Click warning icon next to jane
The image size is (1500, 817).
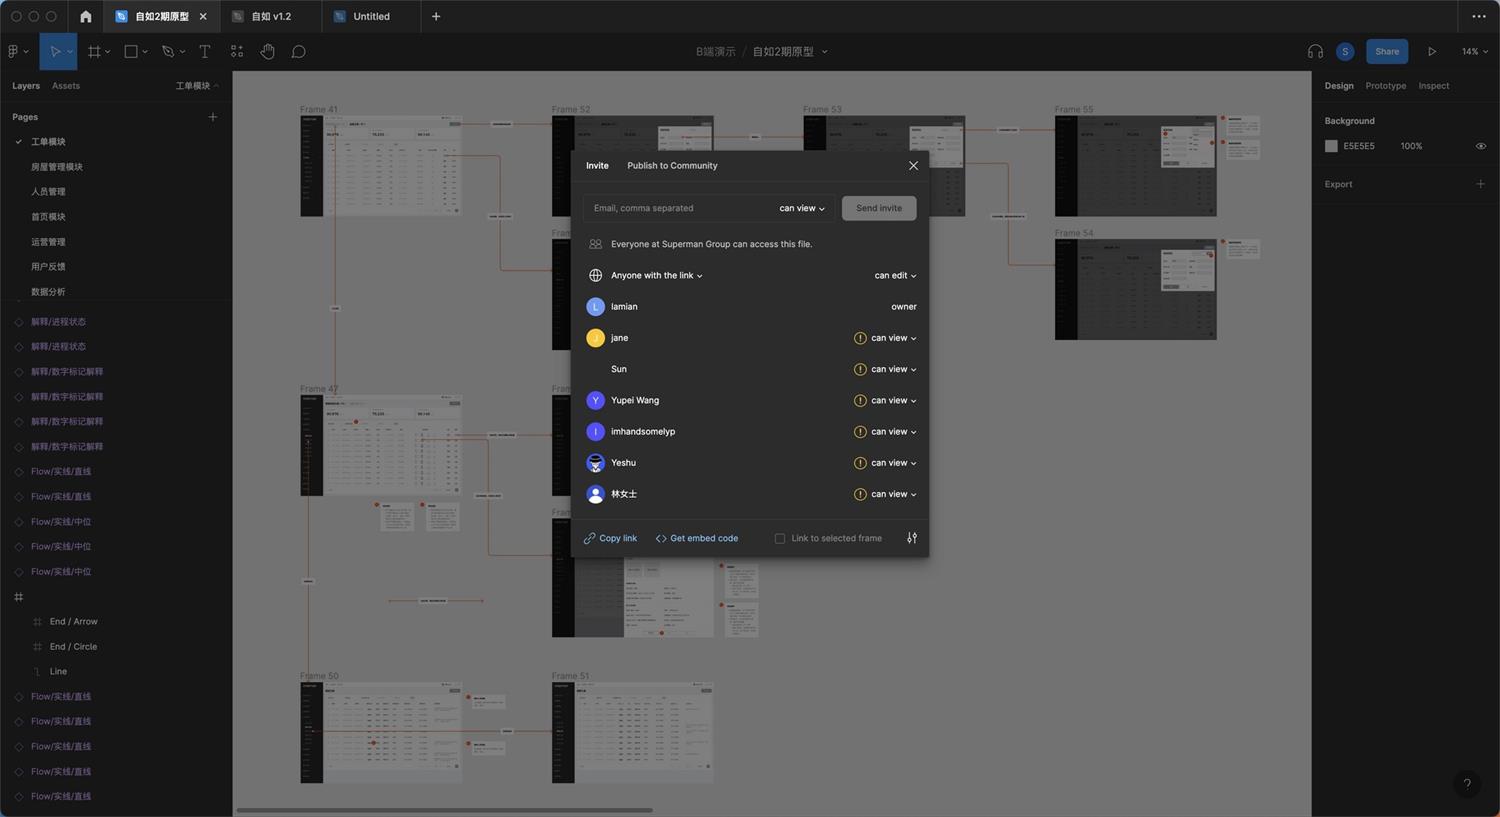[860, 338]
